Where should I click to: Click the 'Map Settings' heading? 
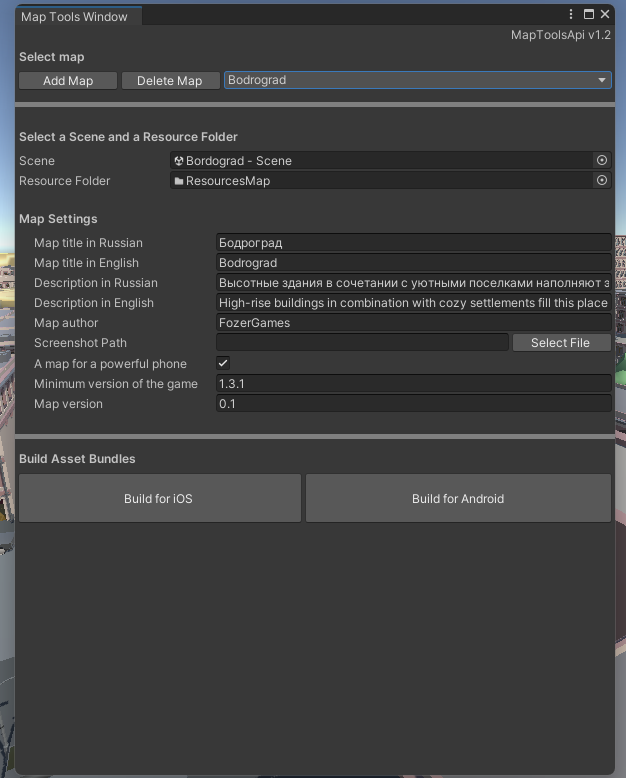click(58, 218)
